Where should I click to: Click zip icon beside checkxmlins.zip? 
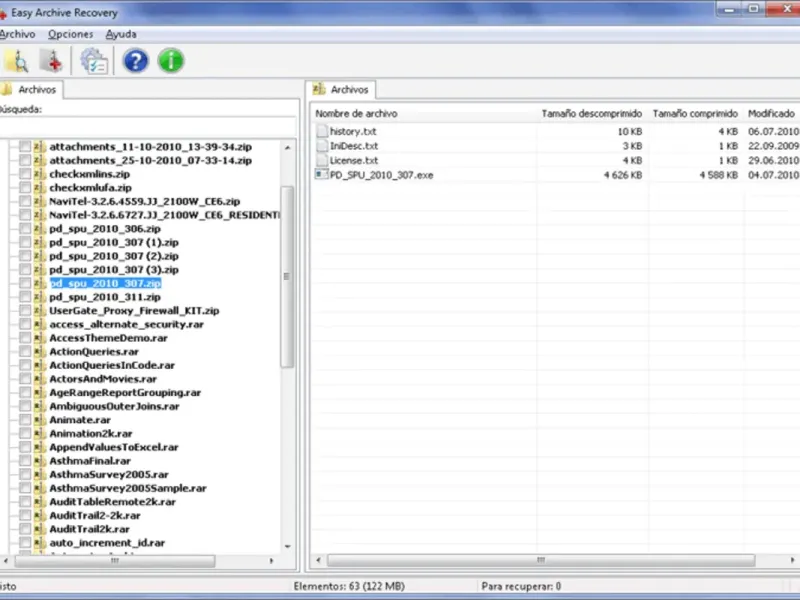point(40,174)
